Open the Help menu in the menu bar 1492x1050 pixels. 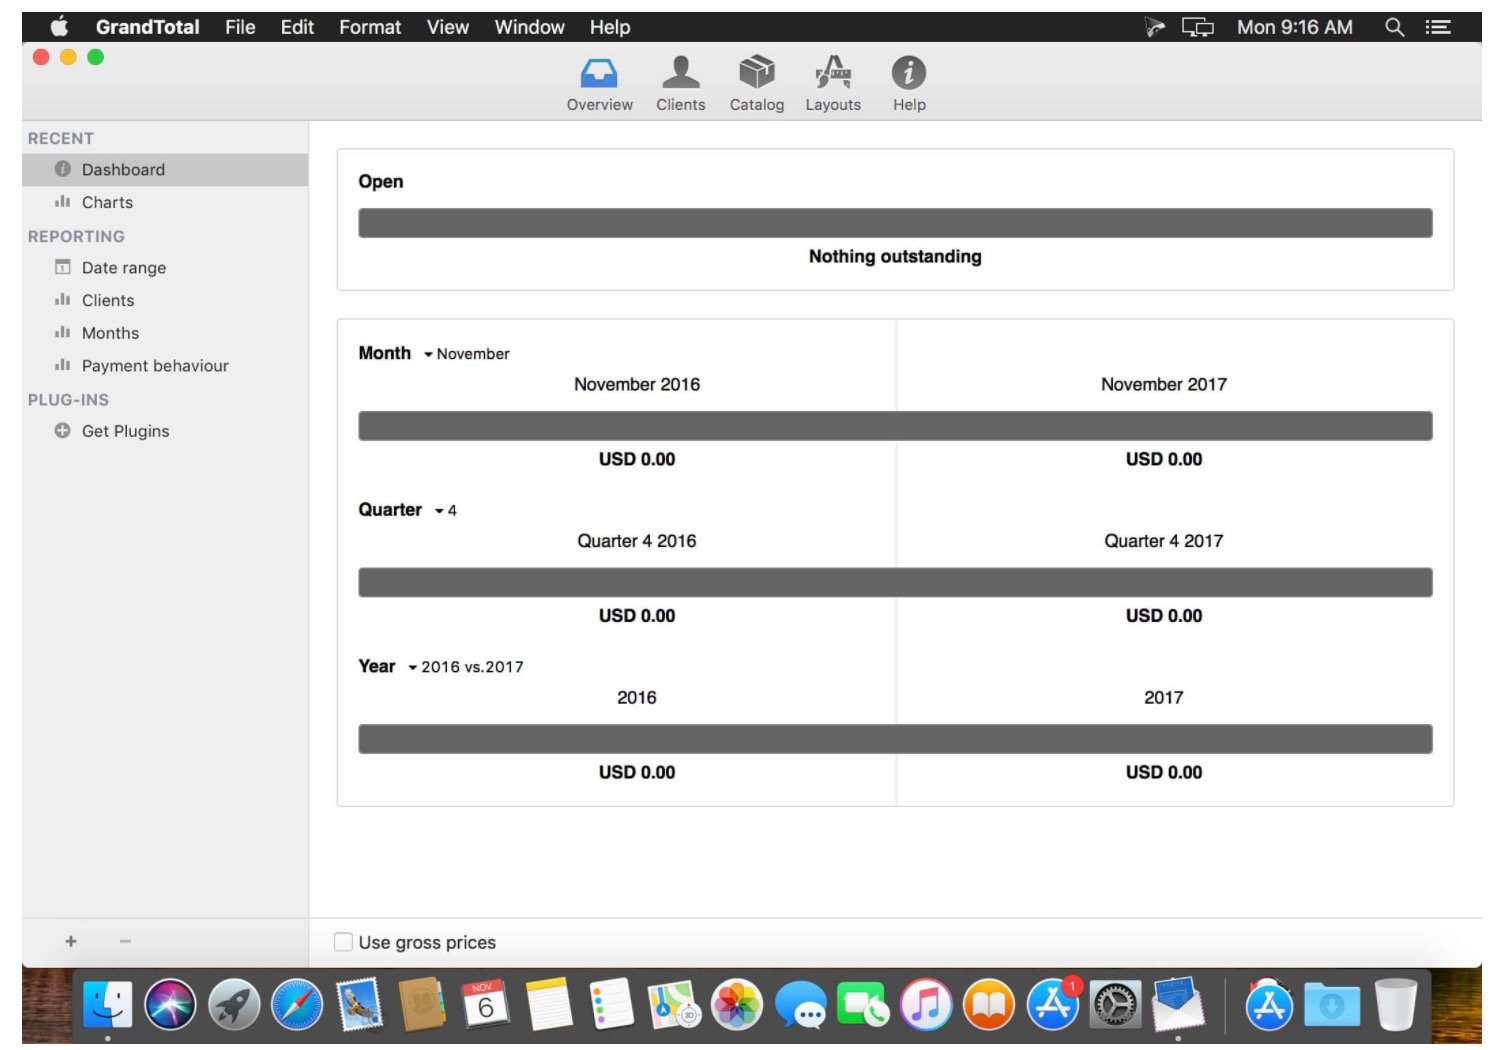pos(609,27)
